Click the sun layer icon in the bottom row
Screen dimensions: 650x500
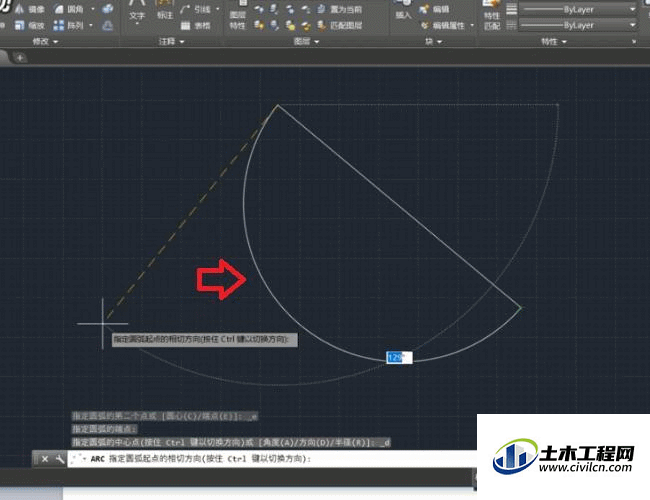pos(290,26)
